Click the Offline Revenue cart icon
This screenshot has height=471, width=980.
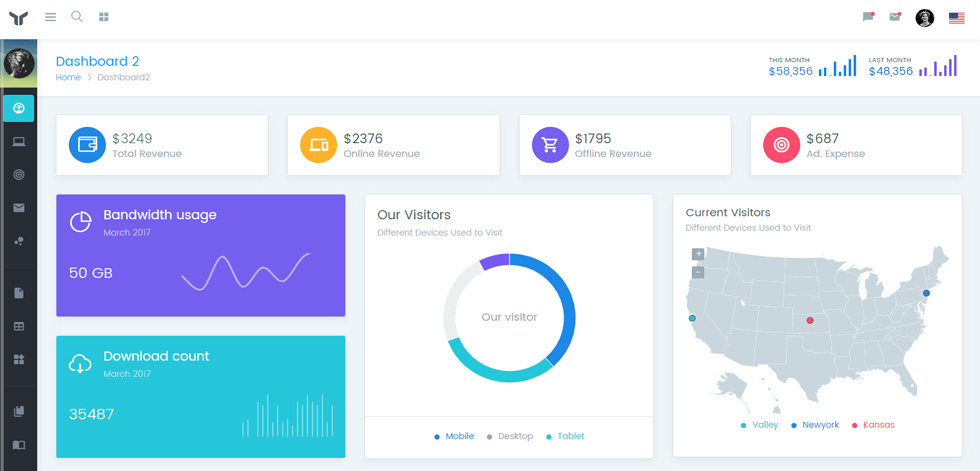tap(550, 145)
